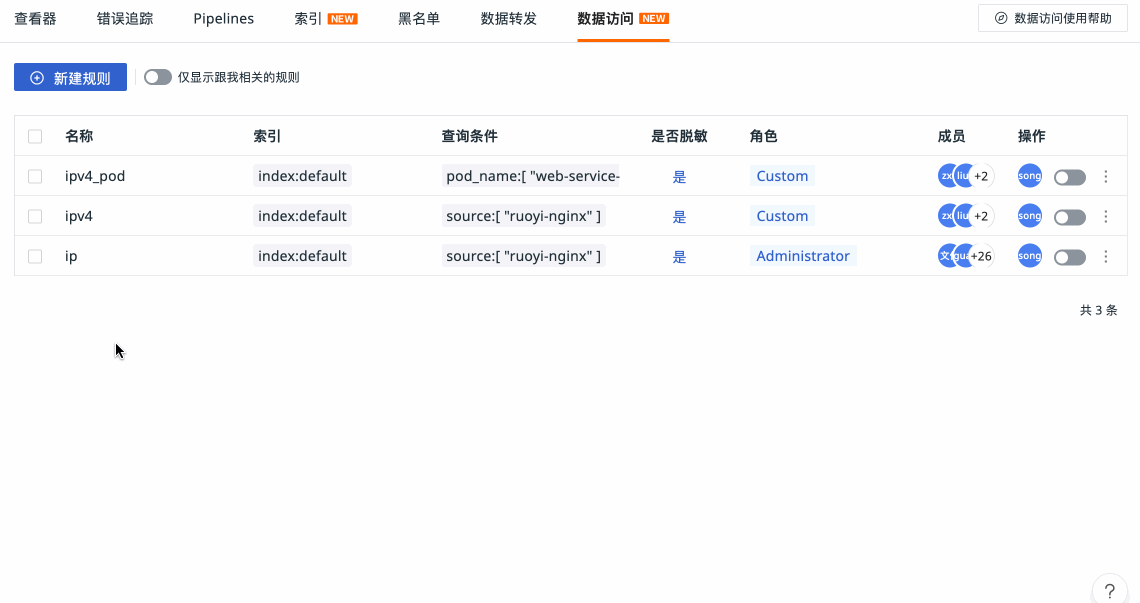Toggle 仅显示跟我相关的规则 switch

click(158, 77)
